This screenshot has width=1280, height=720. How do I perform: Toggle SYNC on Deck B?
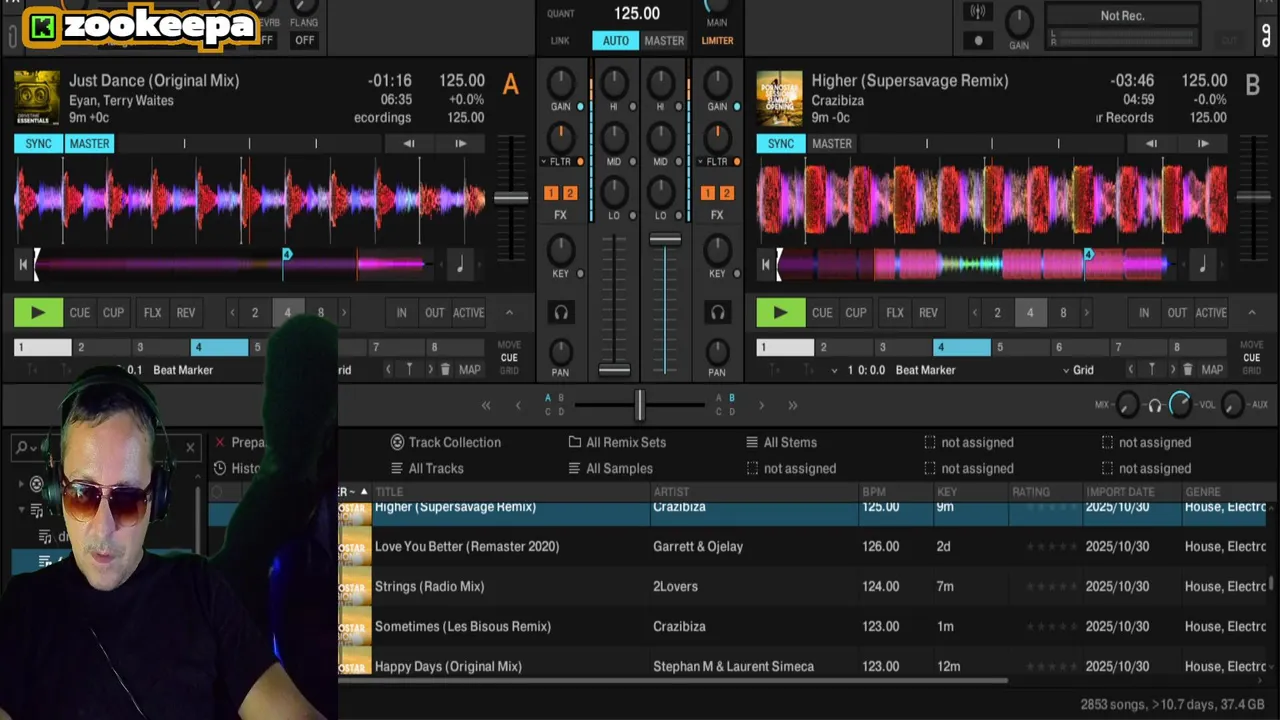click(781, 144)
